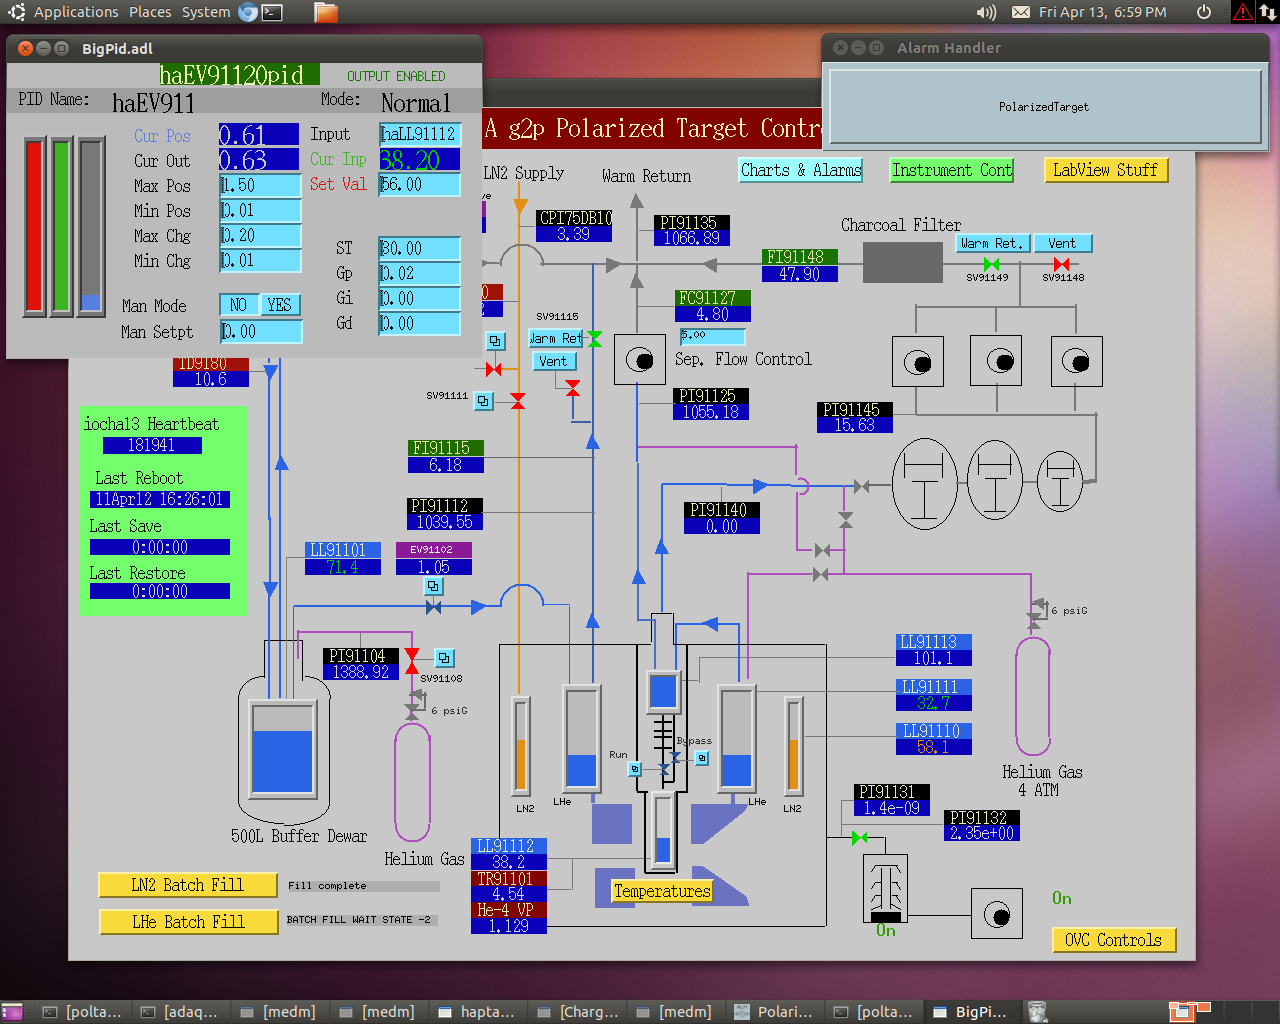Click the pump icon left of OVC Controls
The width and height of the screenshot is (1280, 1024).
[997, 914]
